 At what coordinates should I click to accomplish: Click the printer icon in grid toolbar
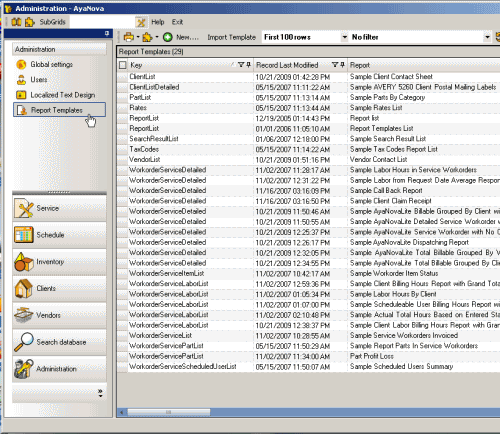click(129, 37)
